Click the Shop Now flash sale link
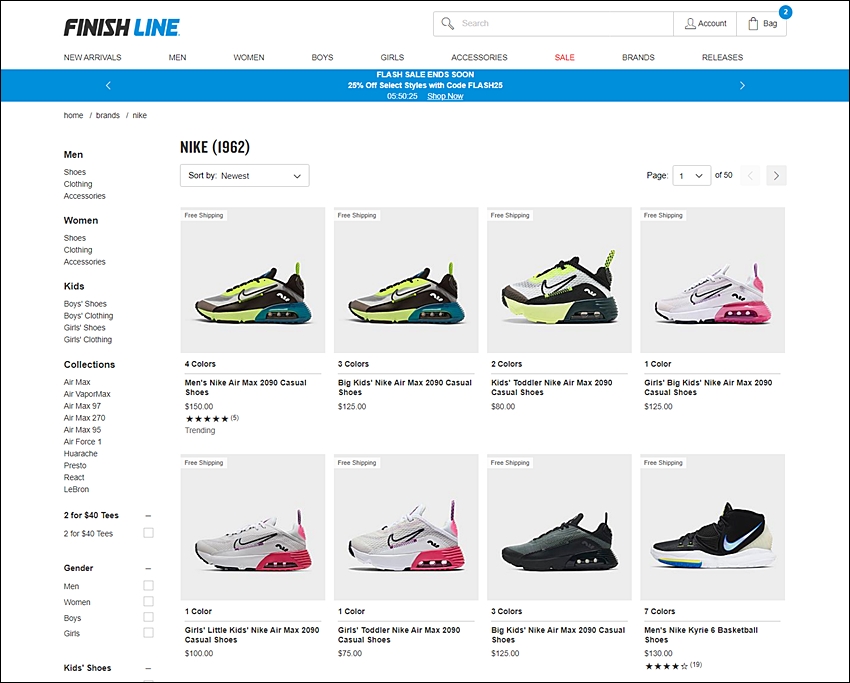The height and width of the screenshot is (683, 850). click(x=445, y=96)
